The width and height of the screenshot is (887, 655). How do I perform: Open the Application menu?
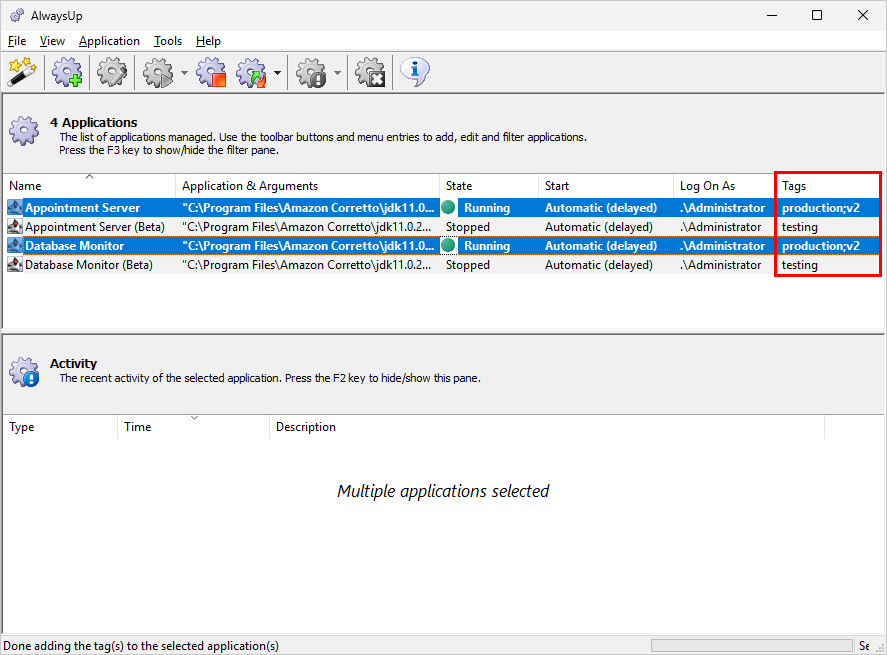click(x=109, y=41)
